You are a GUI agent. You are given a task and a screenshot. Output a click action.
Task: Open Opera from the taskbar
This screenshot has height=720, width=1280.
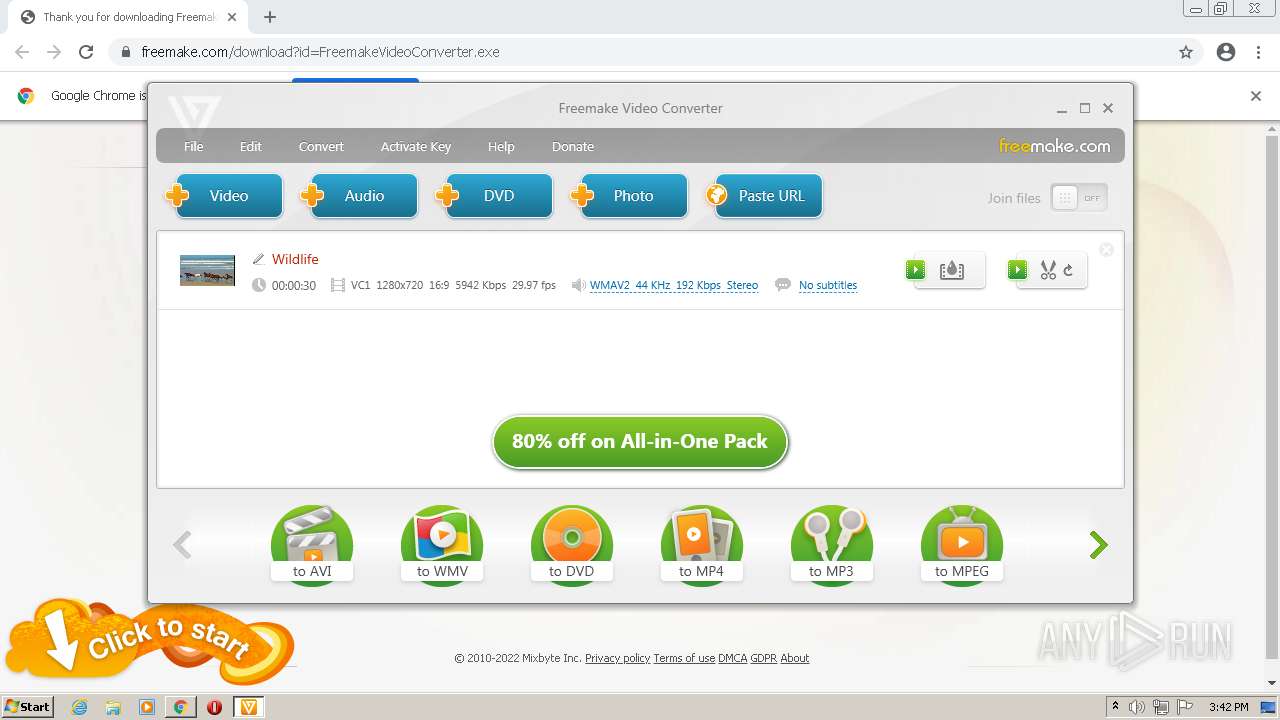214,707
